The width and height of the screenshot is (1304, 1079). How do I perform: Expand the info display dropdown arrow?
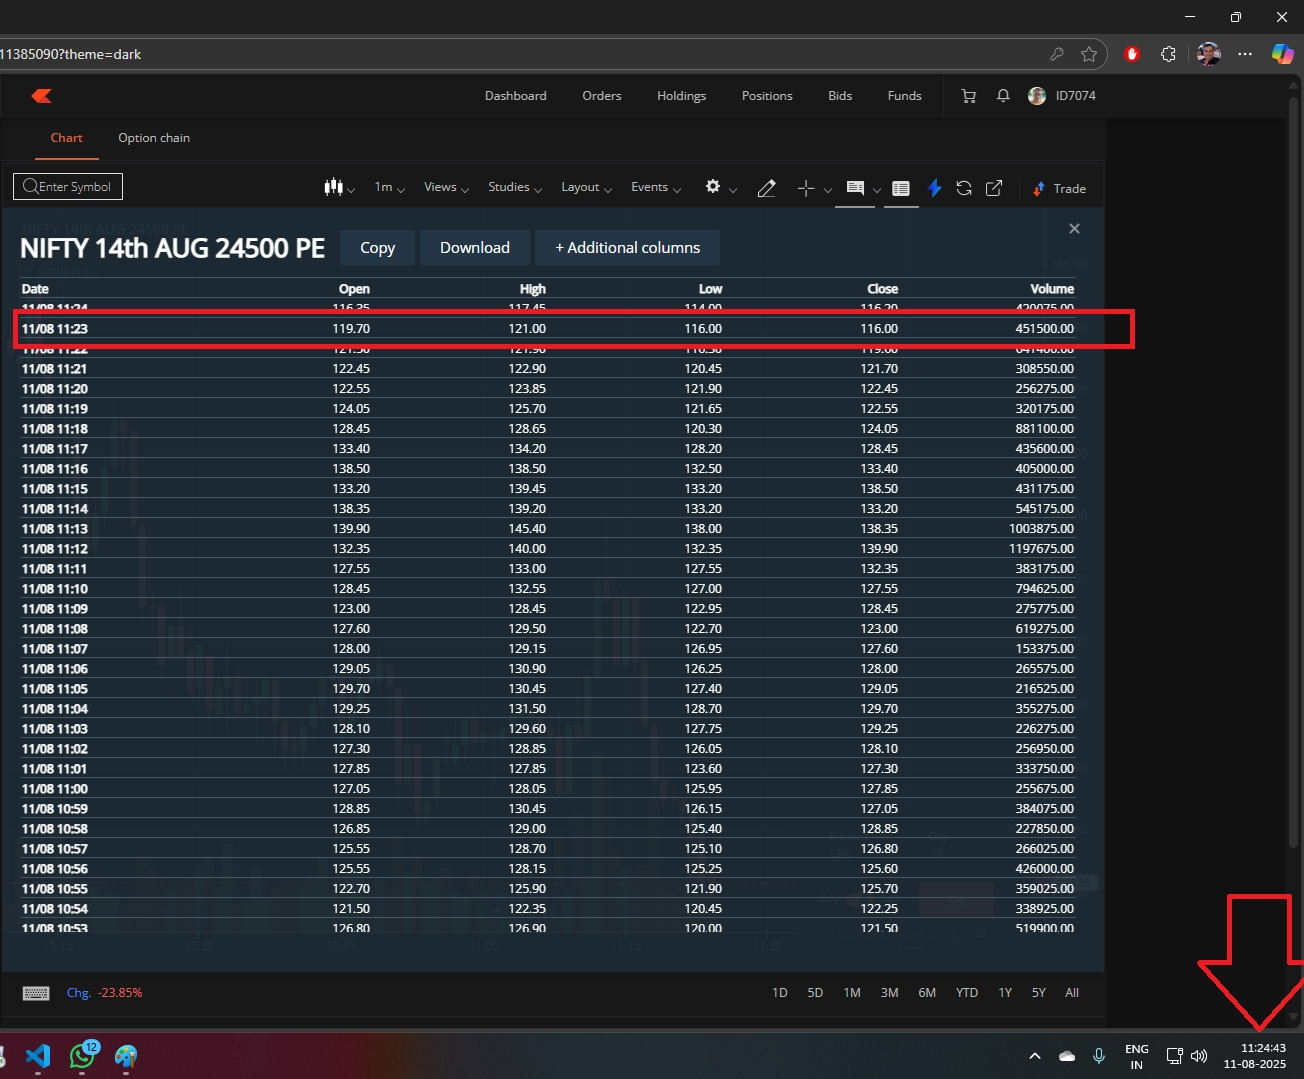click(x=877, y=190)
